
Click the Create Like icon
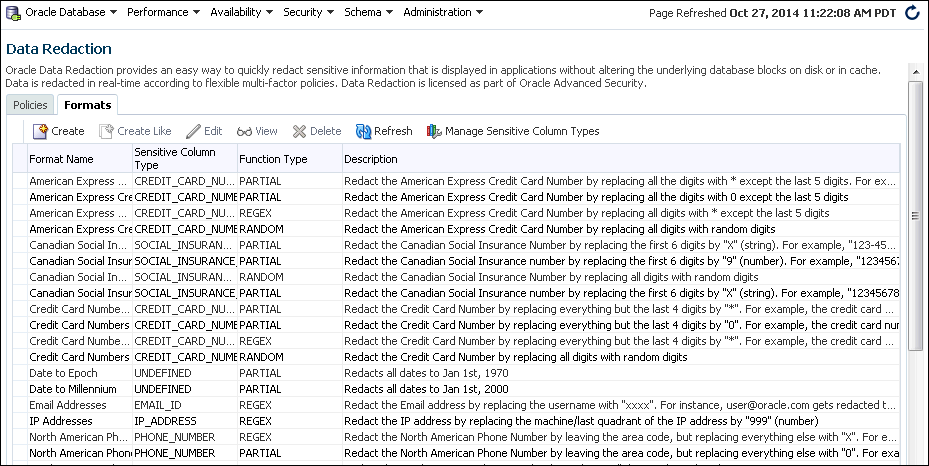106,131
